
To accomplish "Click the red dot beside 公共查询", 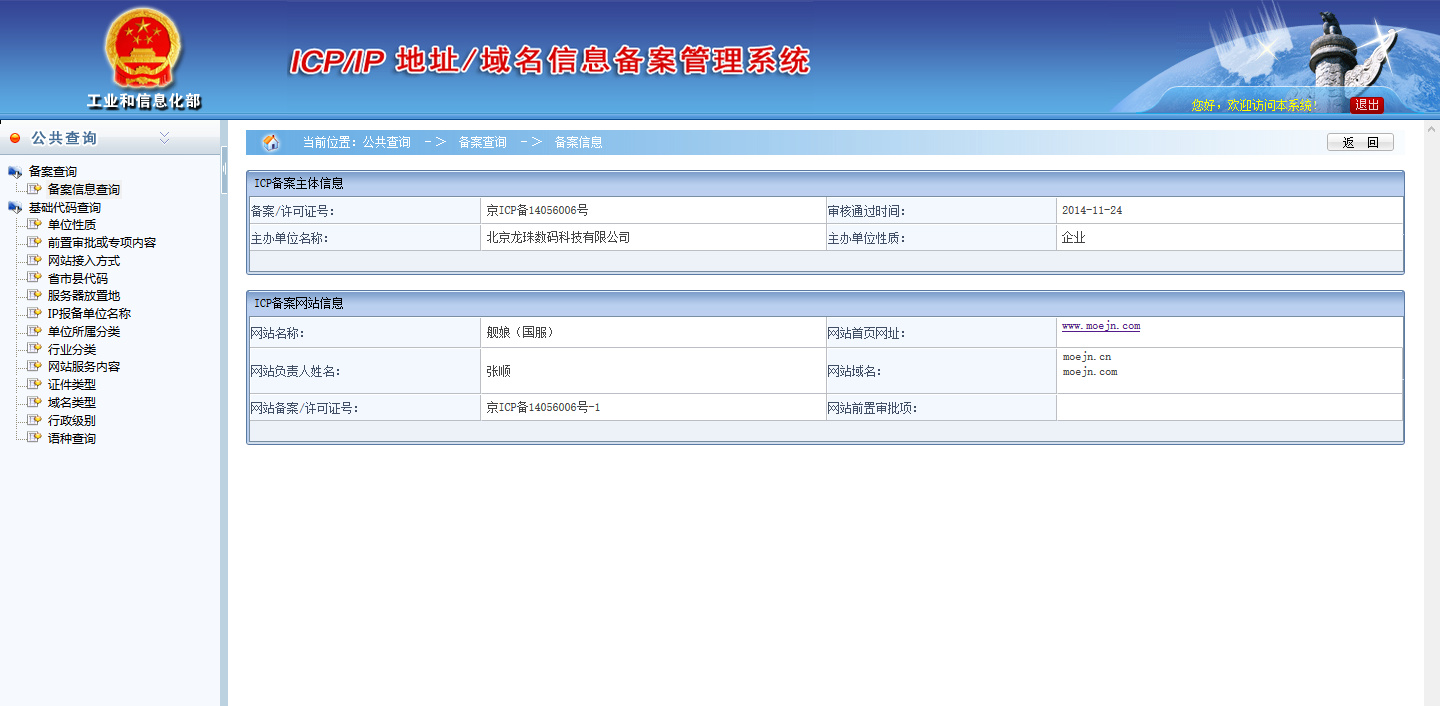I will (x=15, y=139).
